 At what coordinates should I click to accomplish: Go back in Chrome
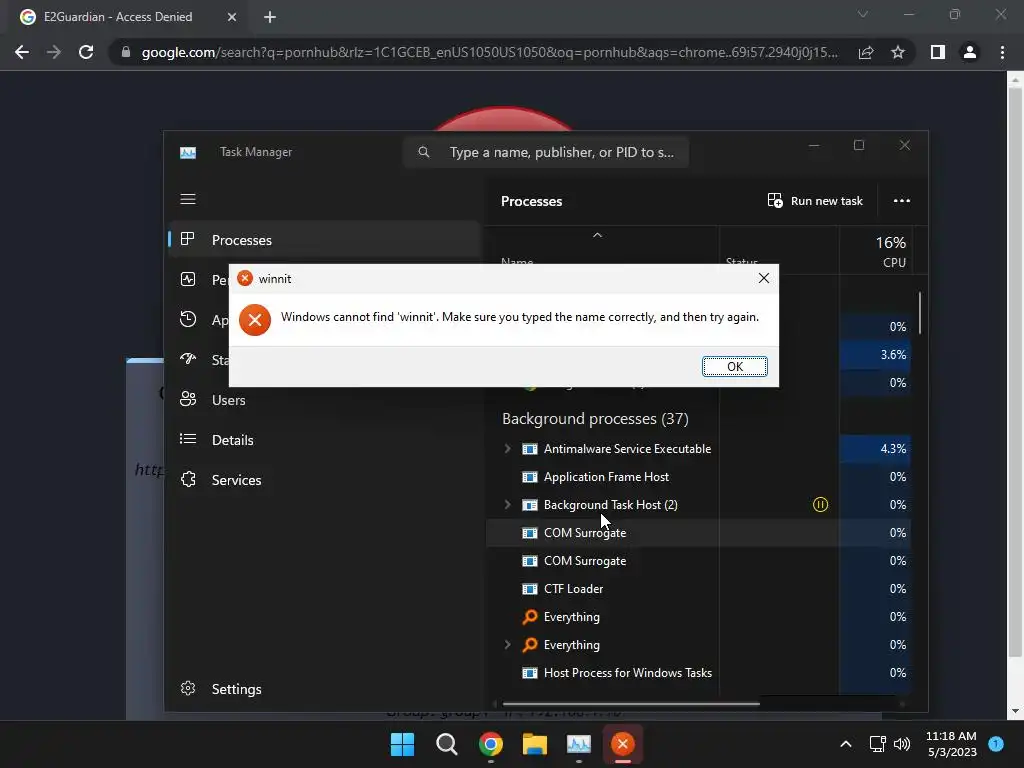22,52
